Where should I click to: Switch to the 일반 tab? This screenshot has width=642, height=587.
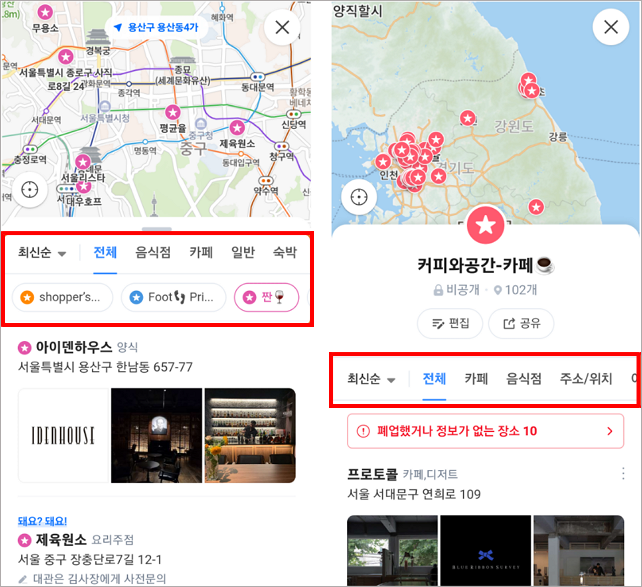tap(243, 252)
